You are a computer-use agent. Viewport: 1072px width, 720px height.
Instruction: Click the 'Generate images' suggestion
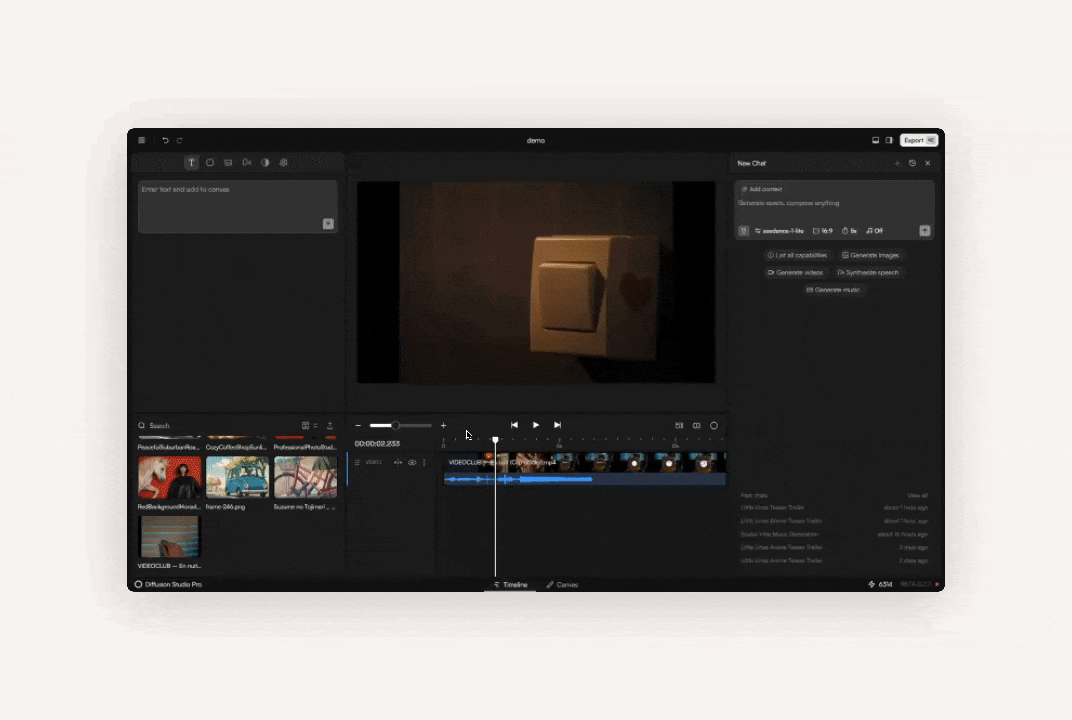pyautogui.click(x=870, y=255)
